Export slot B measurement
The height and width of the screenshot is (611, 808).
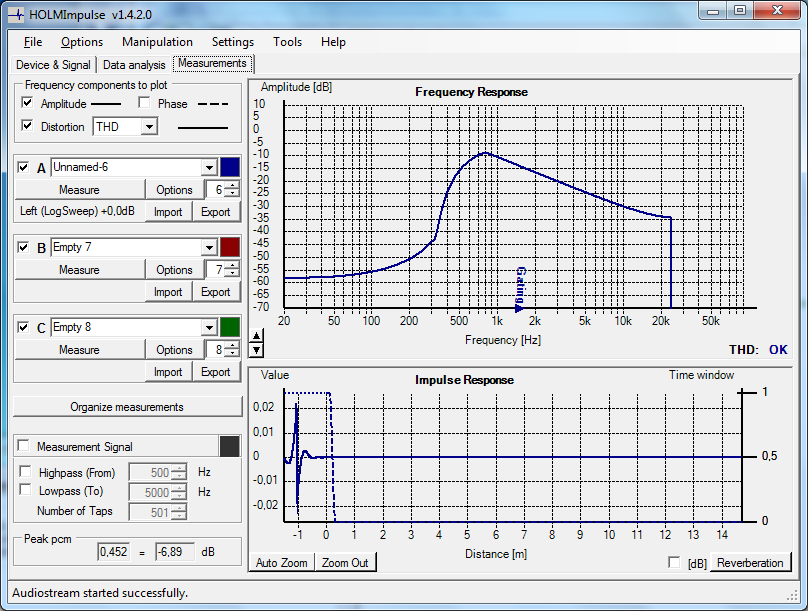[216, 292]
